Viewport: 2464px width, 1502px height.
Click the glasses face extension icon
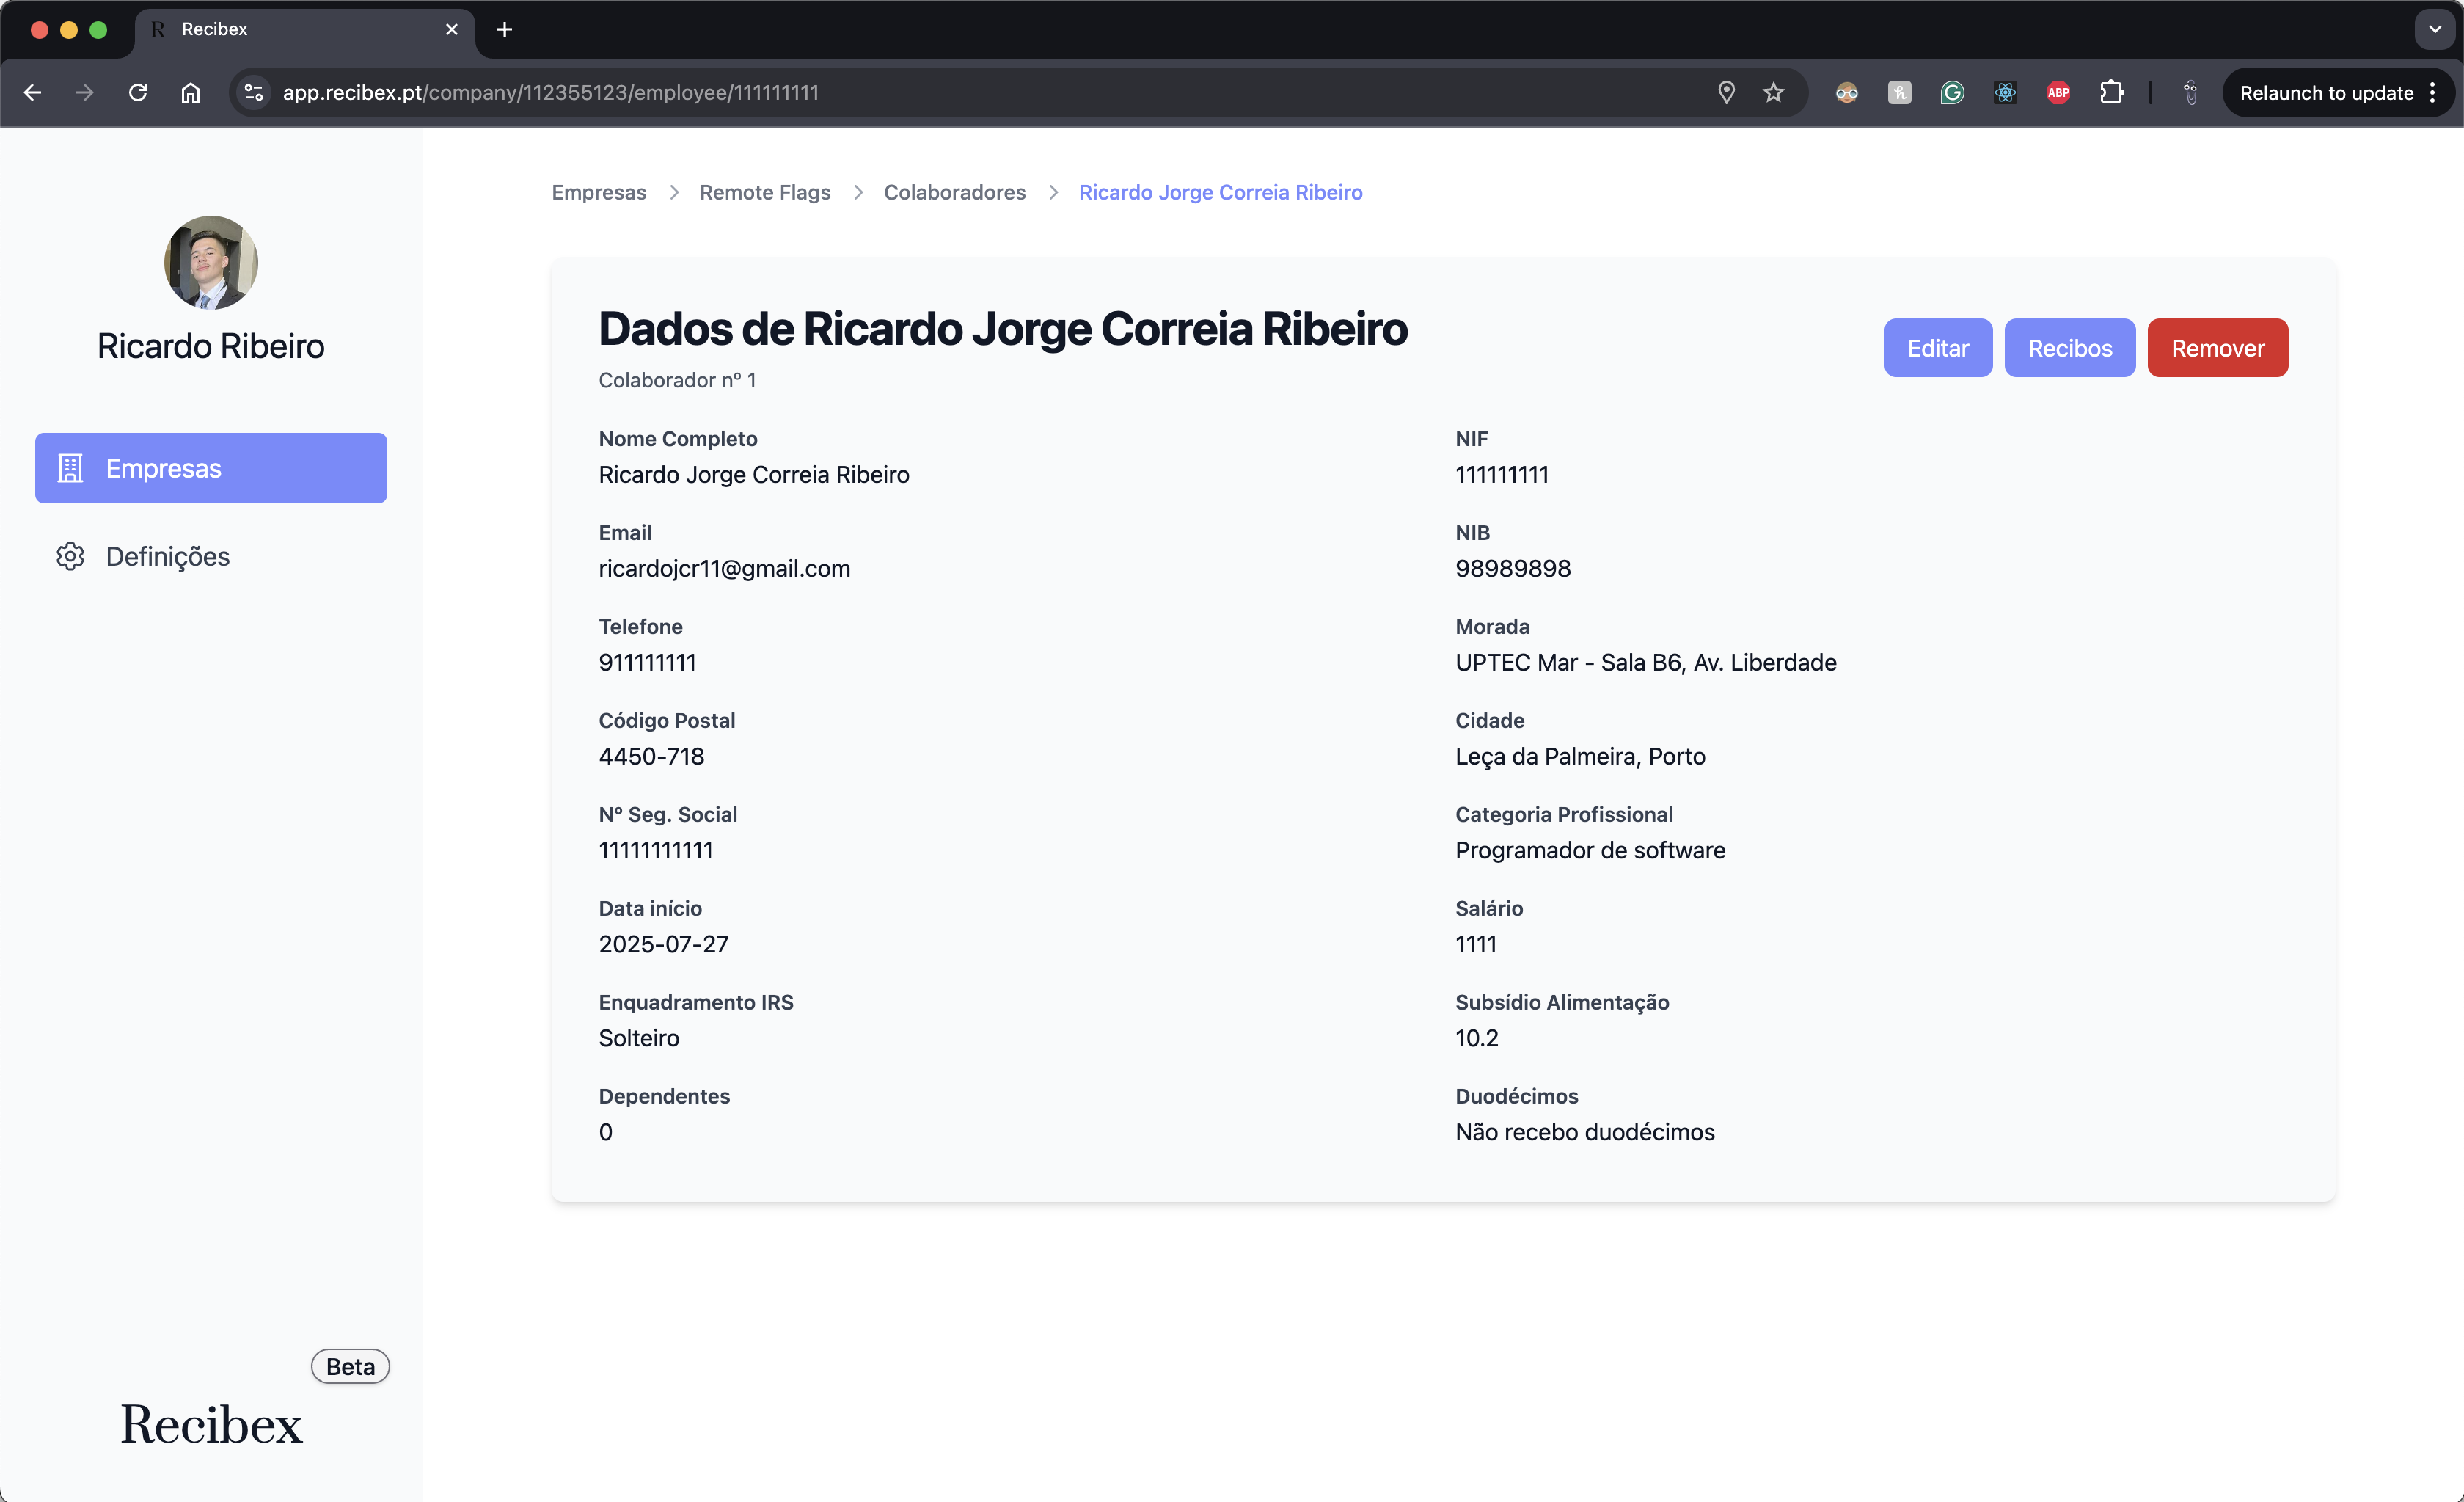[1847, 93]
